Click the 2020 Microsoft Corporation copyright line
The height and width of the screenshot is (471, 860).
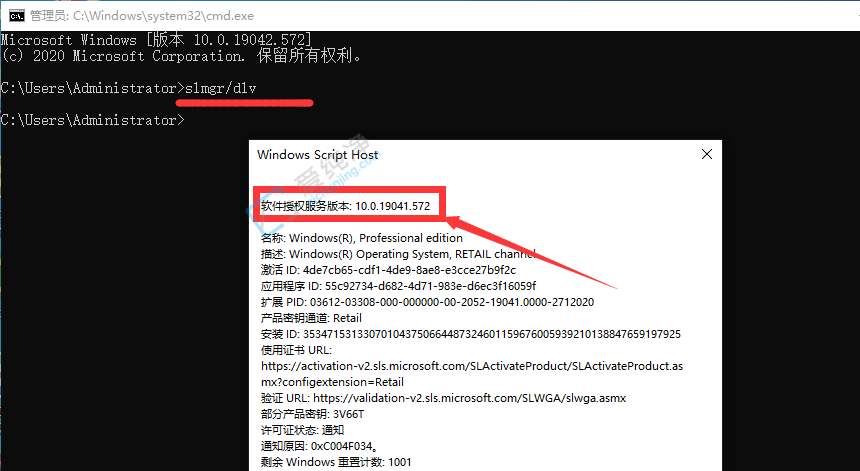click(181, 56)
